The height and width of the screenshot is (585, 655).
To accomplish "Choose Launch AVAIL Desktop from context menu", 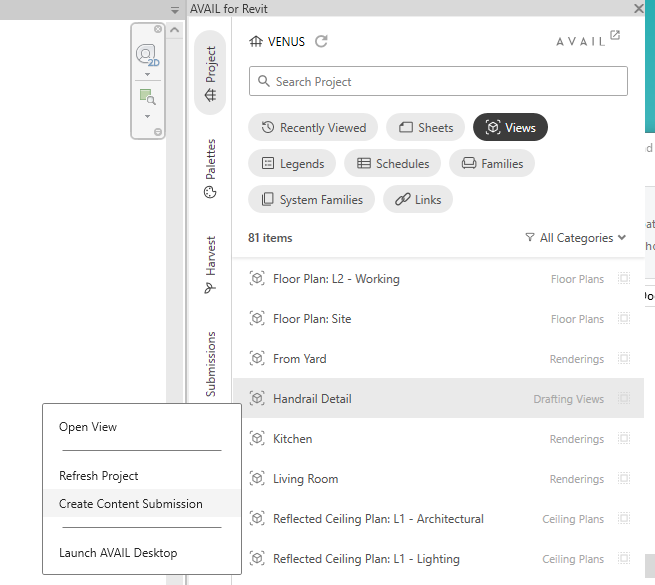I will coord(142,553).
